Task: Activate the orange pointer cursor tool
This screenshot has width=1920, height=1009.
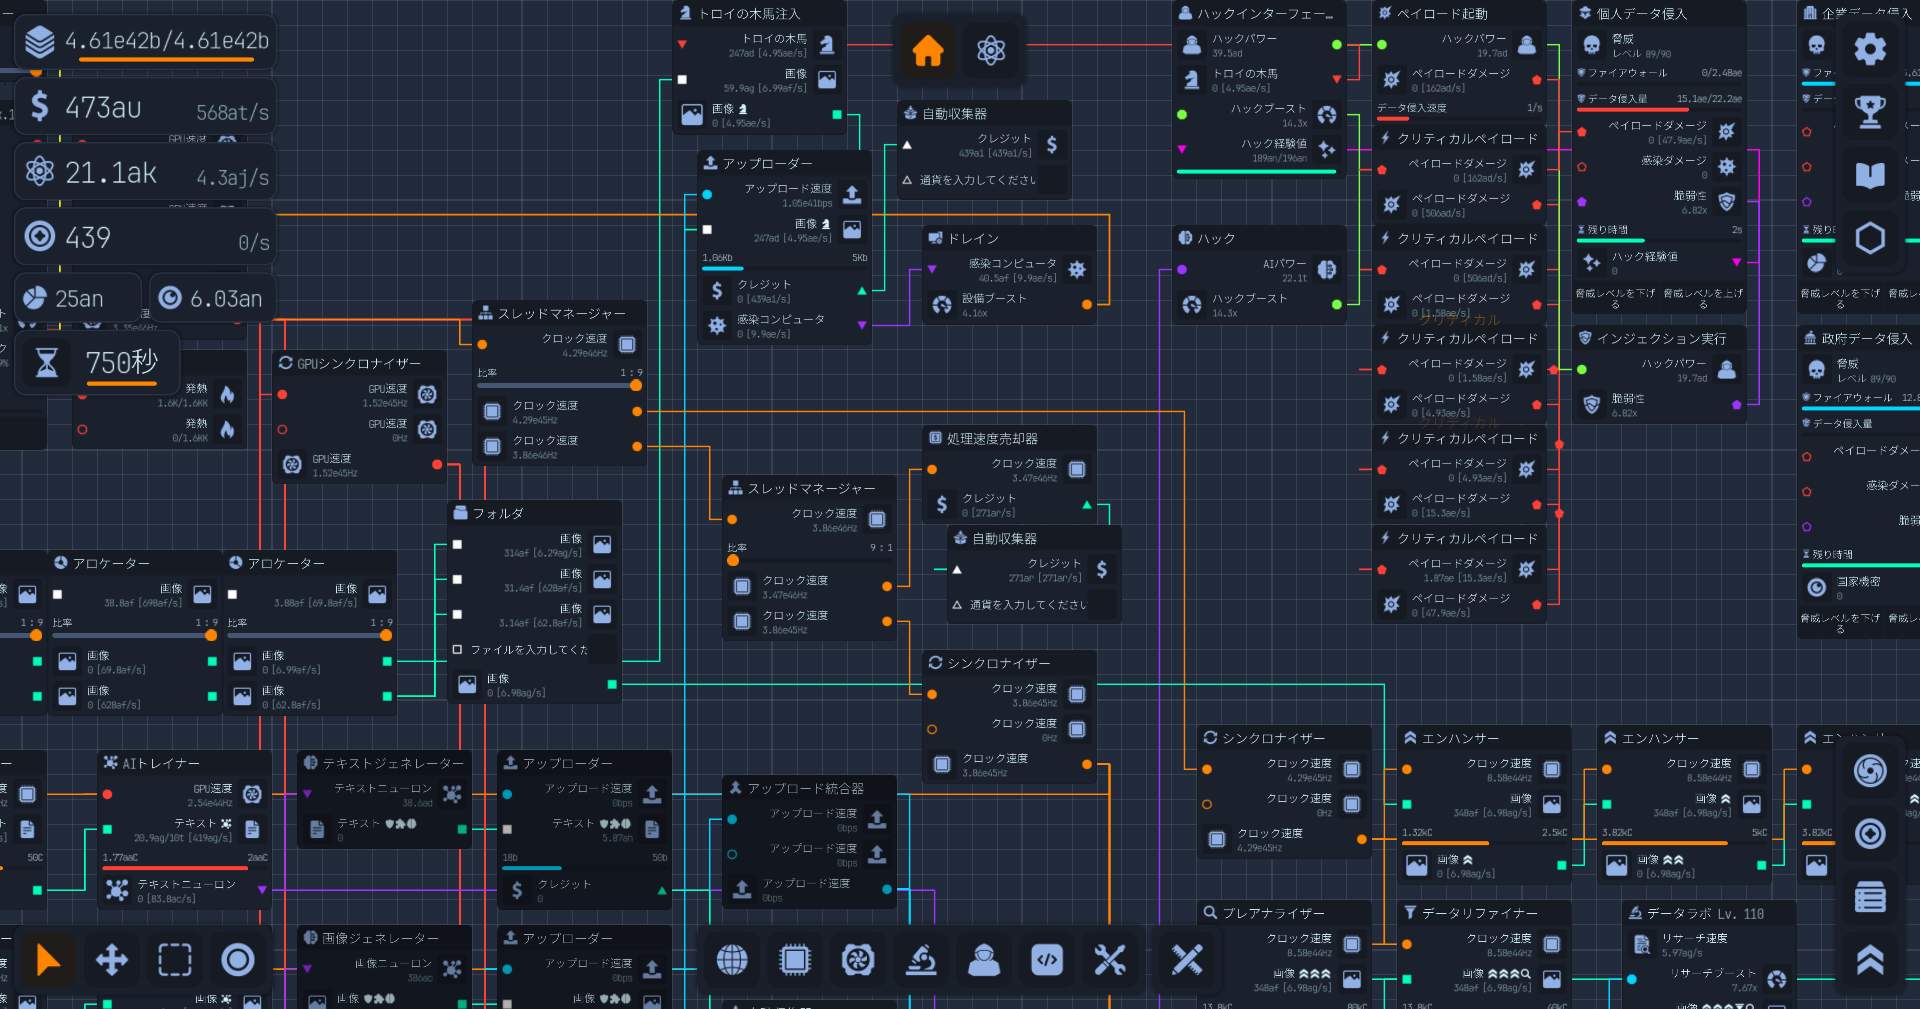Action: (x=48, y=960)
